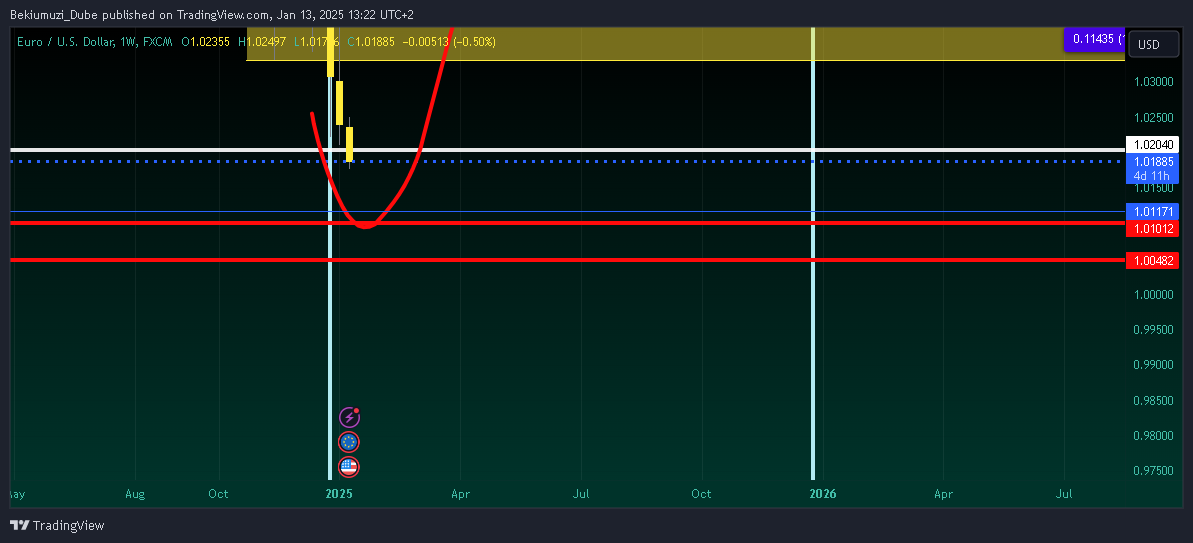Click the lightning bolt event icon
This screenshot has height=543, width=1193.
[348, 417]
